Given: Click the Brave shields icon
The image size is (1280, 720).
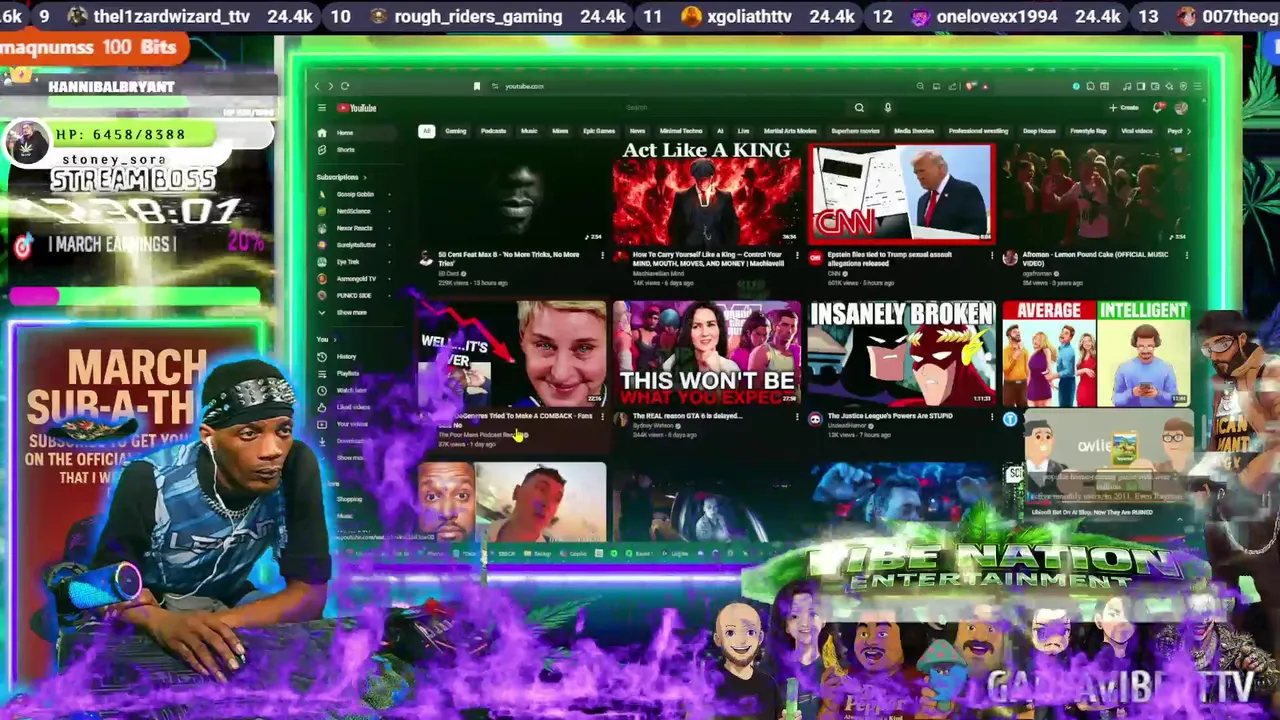Looking at the screenshot, I should pos(969,86).
